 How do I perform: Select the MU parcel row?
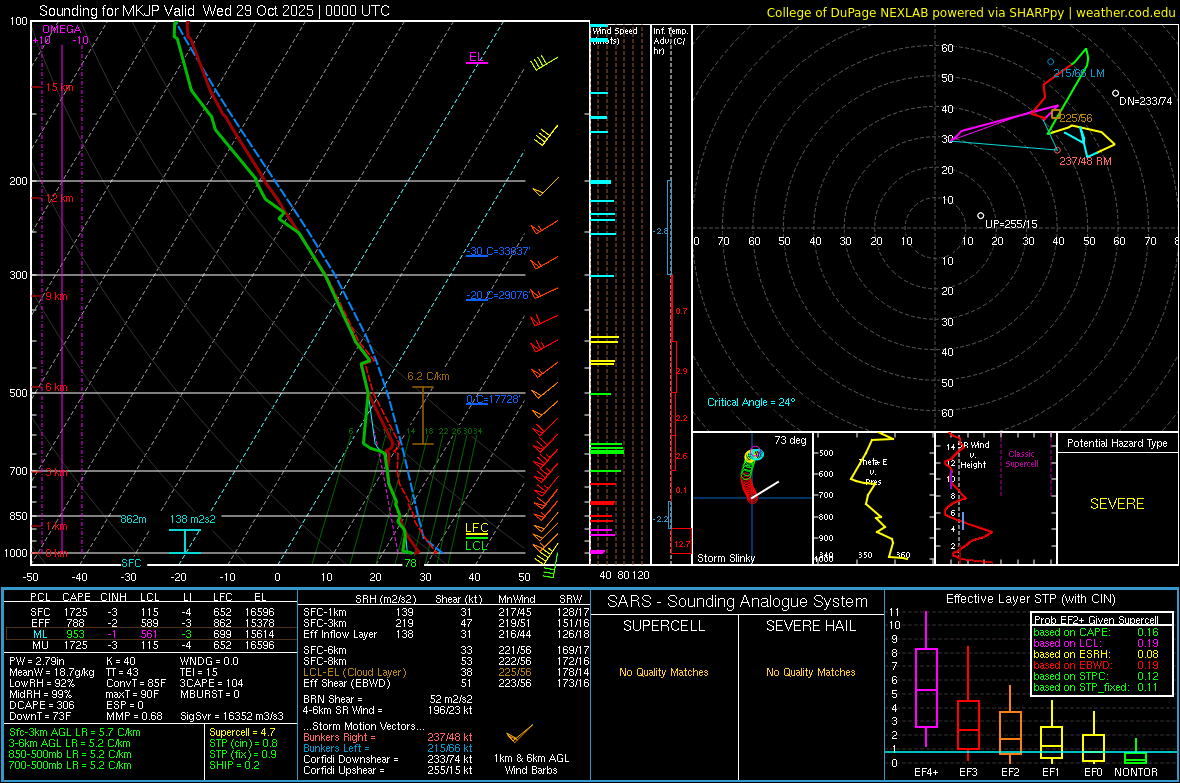click(151, 645)
